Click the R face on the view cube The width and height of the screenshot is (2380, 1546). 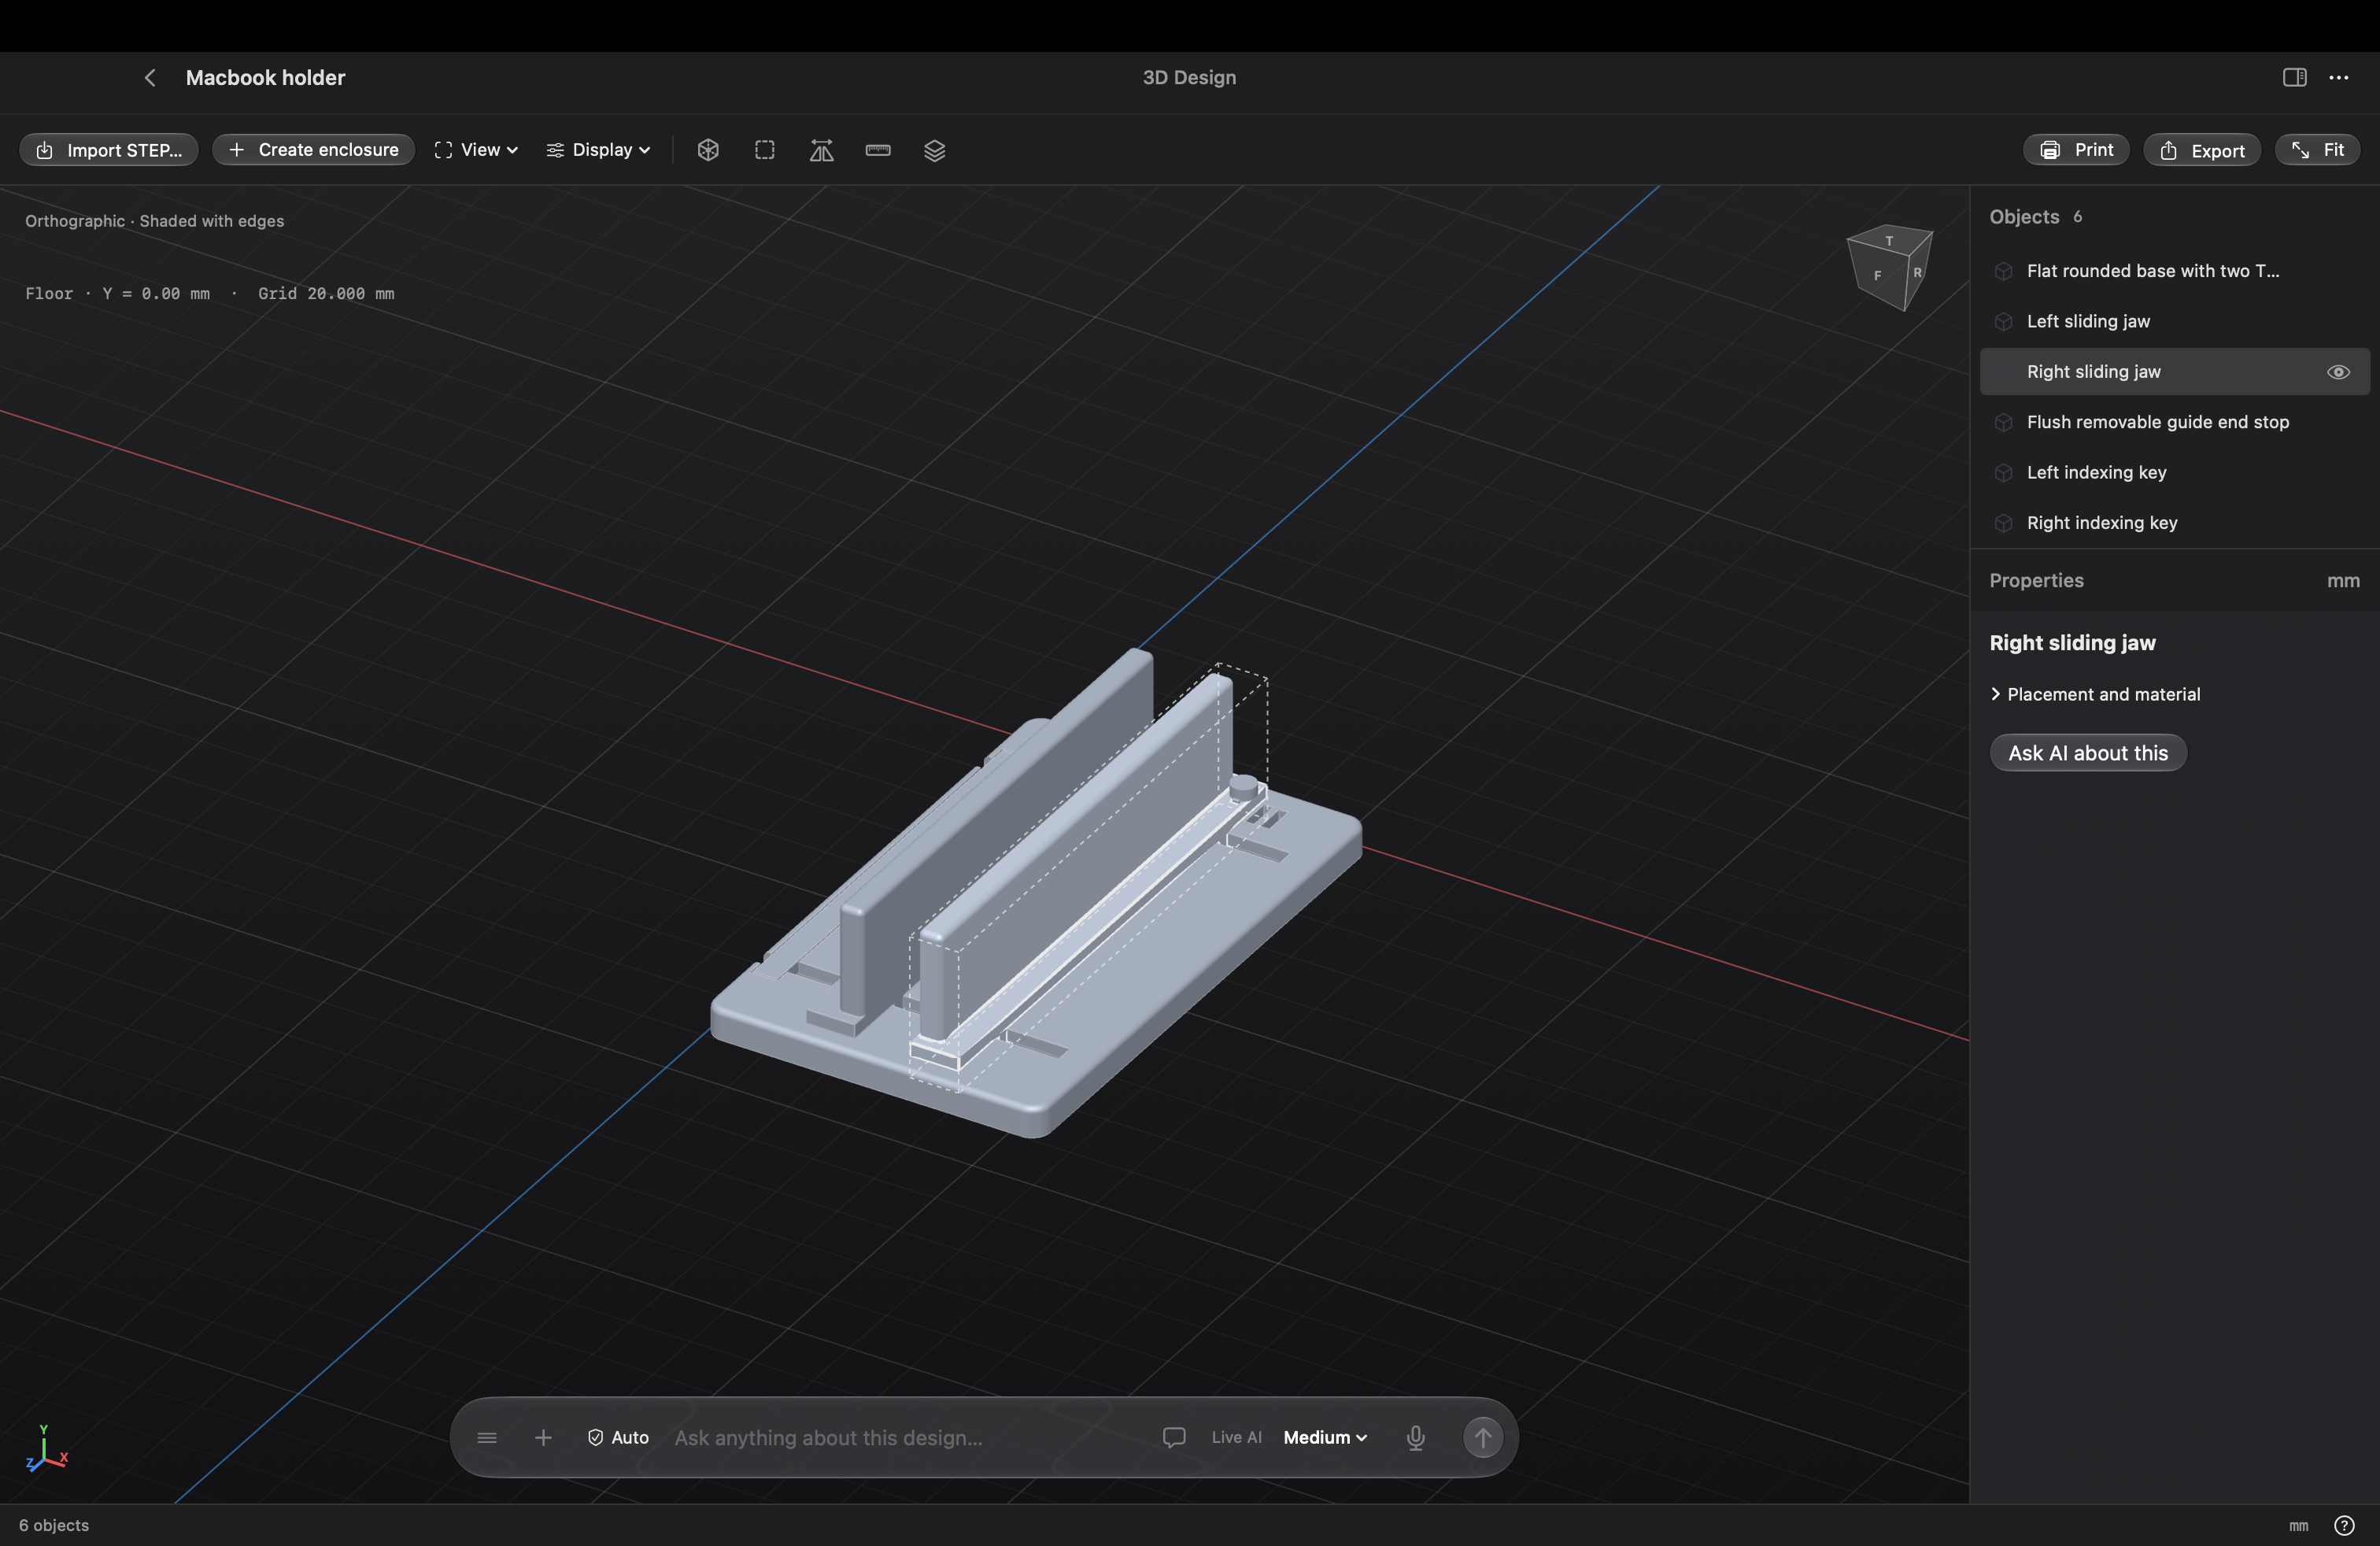(x=1917, y=272)
